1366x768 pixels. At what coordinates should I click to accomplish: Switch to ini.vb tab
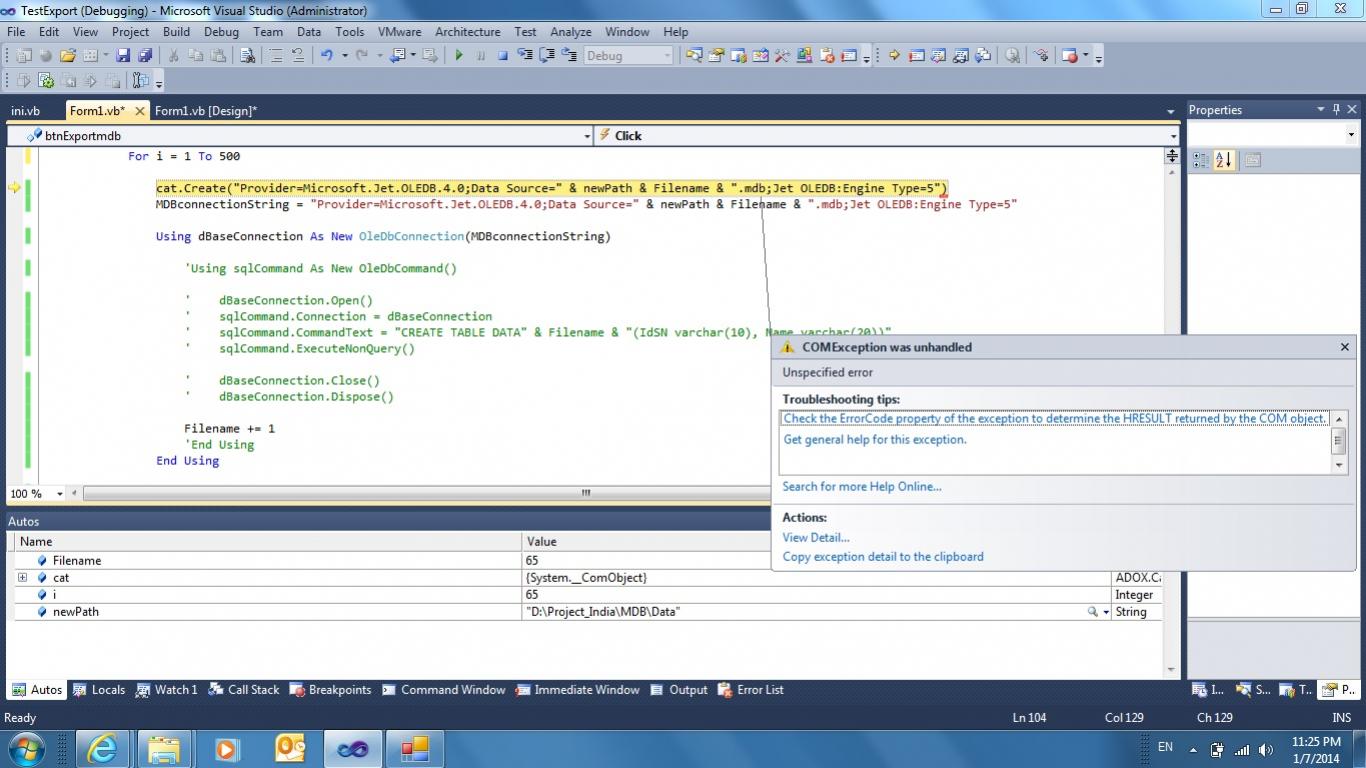25,111
